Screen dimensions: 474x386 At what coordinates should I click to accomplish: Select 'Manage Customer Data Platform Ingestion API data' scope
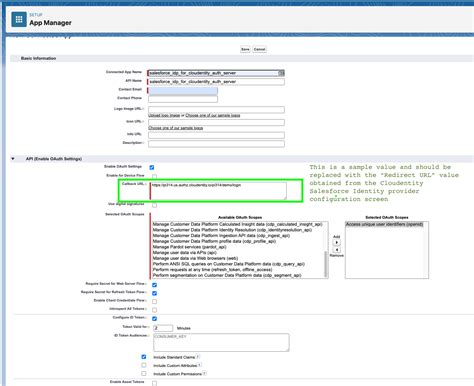(221, 236)
